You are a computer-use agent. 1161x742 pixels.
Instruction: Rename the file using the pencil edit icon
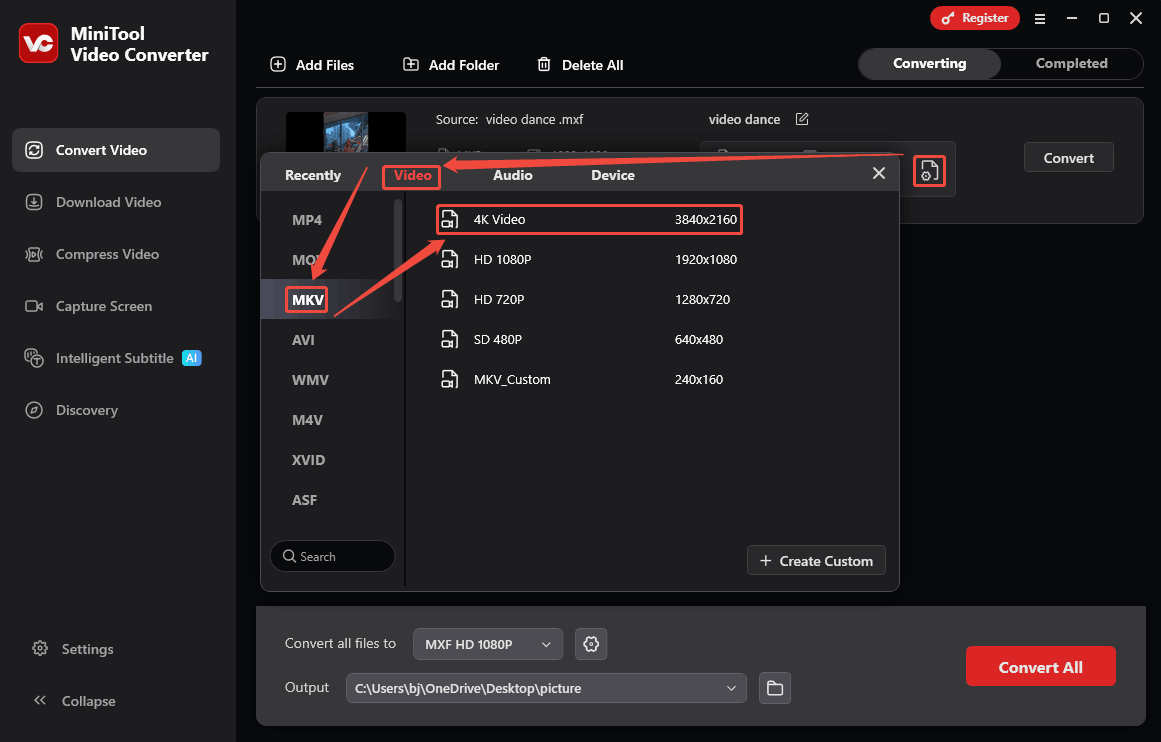[x=802, y=118]
